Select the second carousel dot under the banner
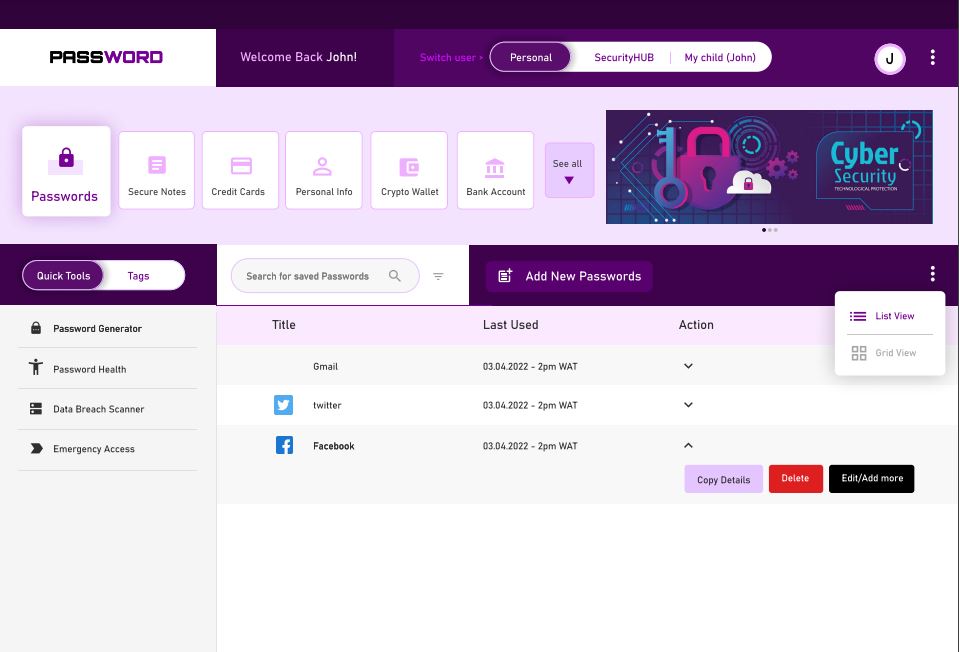 [x=769, y=229]
